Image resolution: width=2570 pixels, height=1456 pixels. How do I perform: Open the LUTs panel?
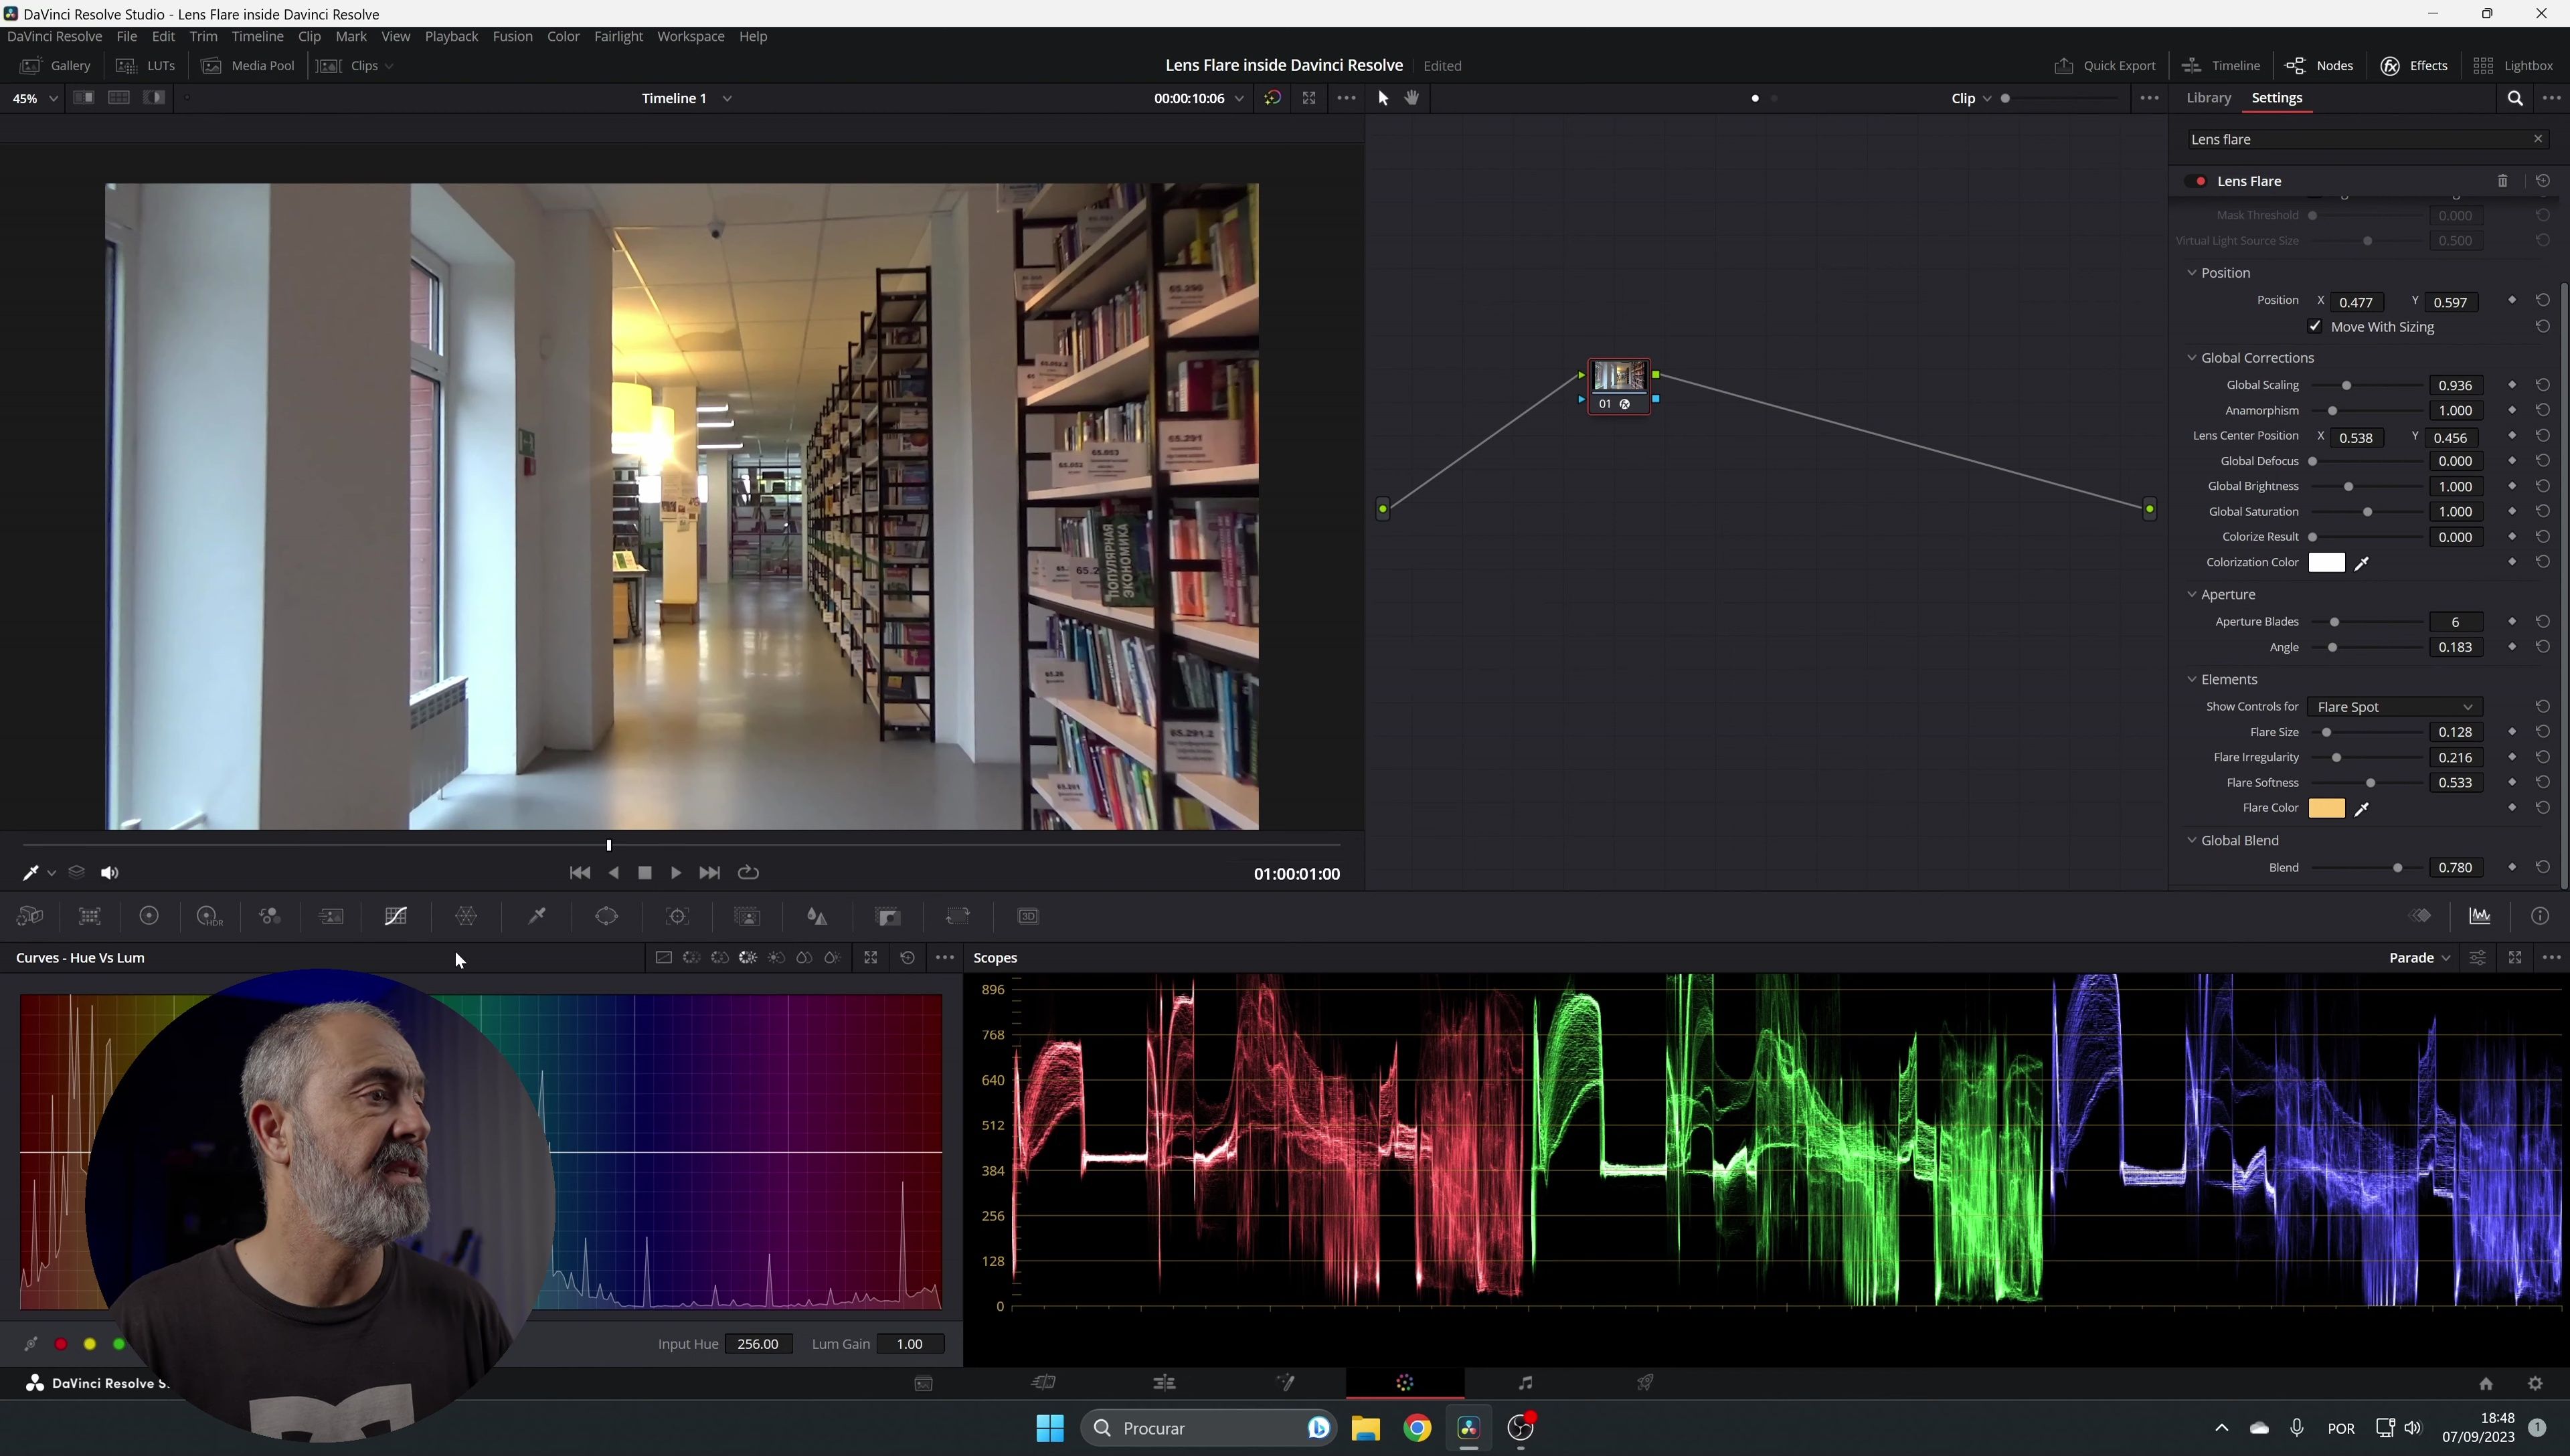[146, 66]
